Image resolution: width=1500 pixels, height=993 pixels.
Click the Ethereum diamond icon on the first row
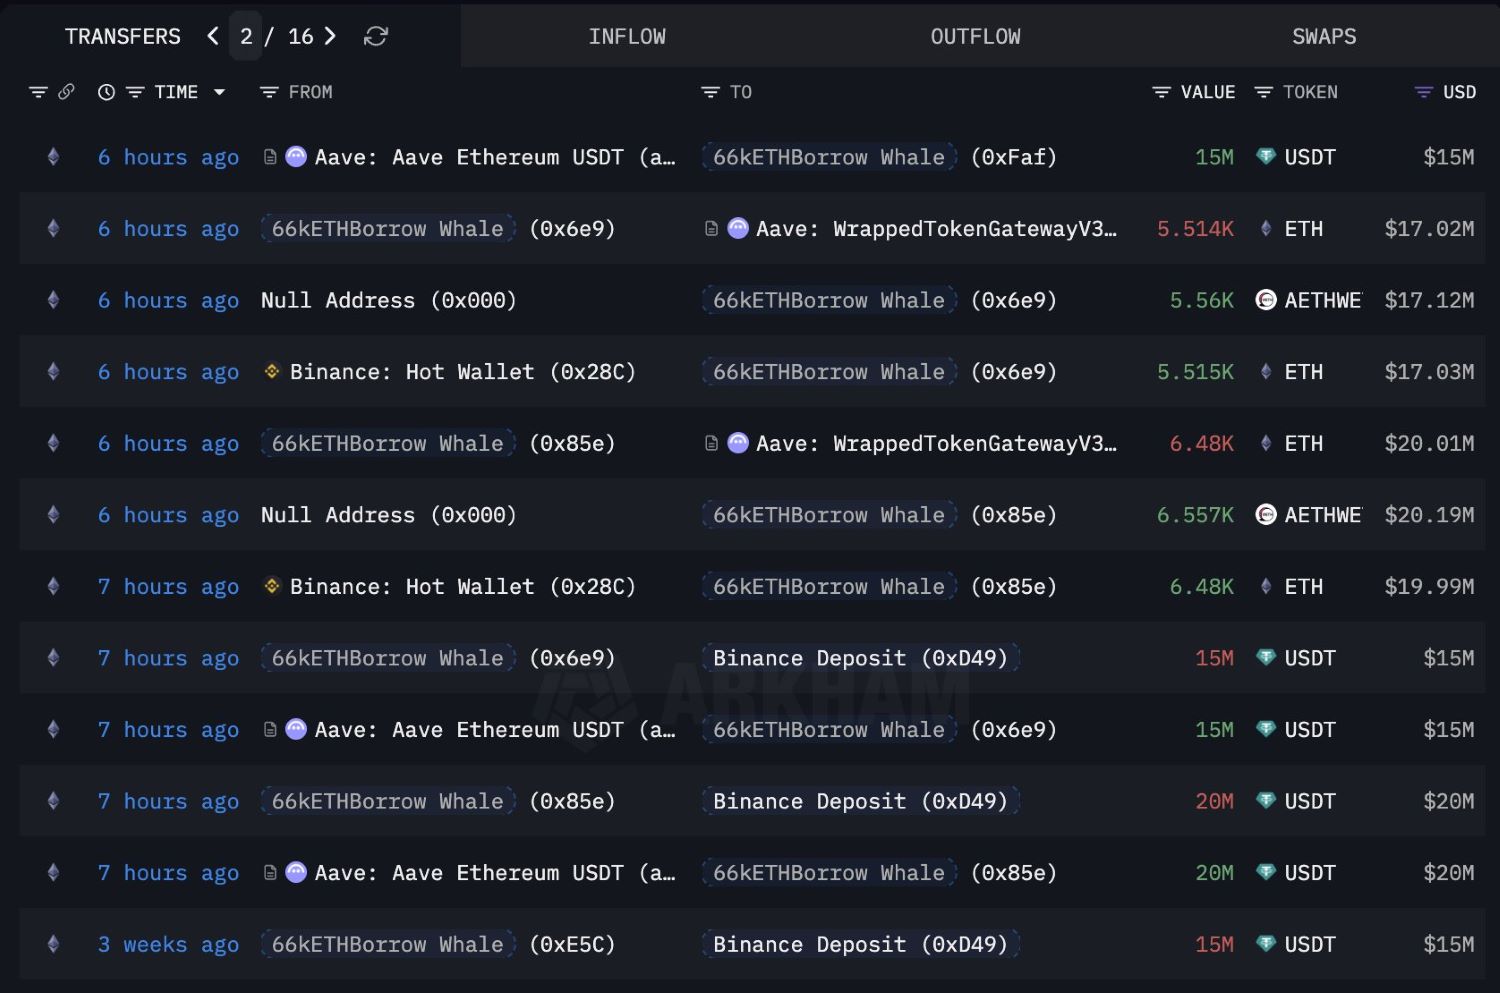(53, 157)
